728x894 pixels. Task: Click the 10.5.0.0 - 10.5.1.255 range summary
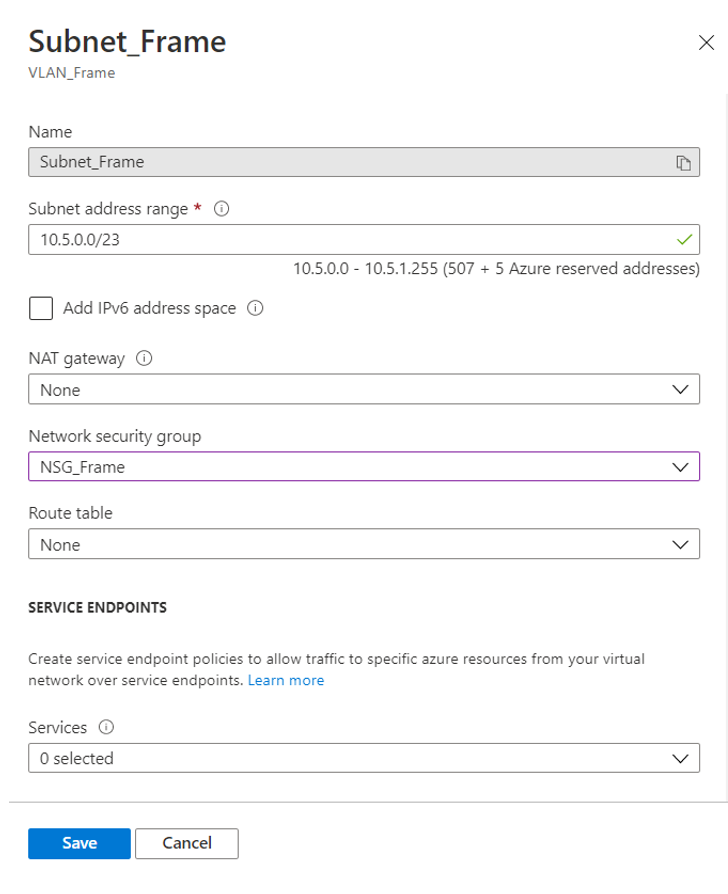(x=496, y=269)
